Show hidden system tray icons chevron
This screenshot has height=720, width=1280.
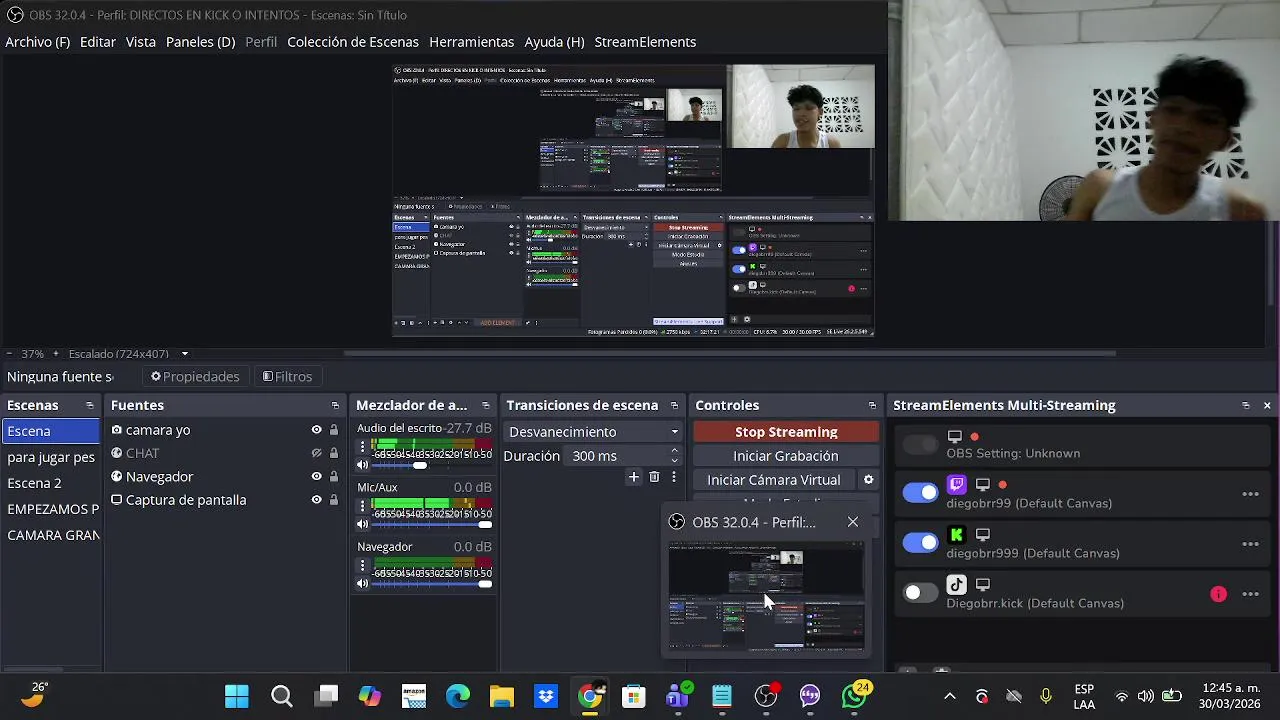[x=950, y=697]
